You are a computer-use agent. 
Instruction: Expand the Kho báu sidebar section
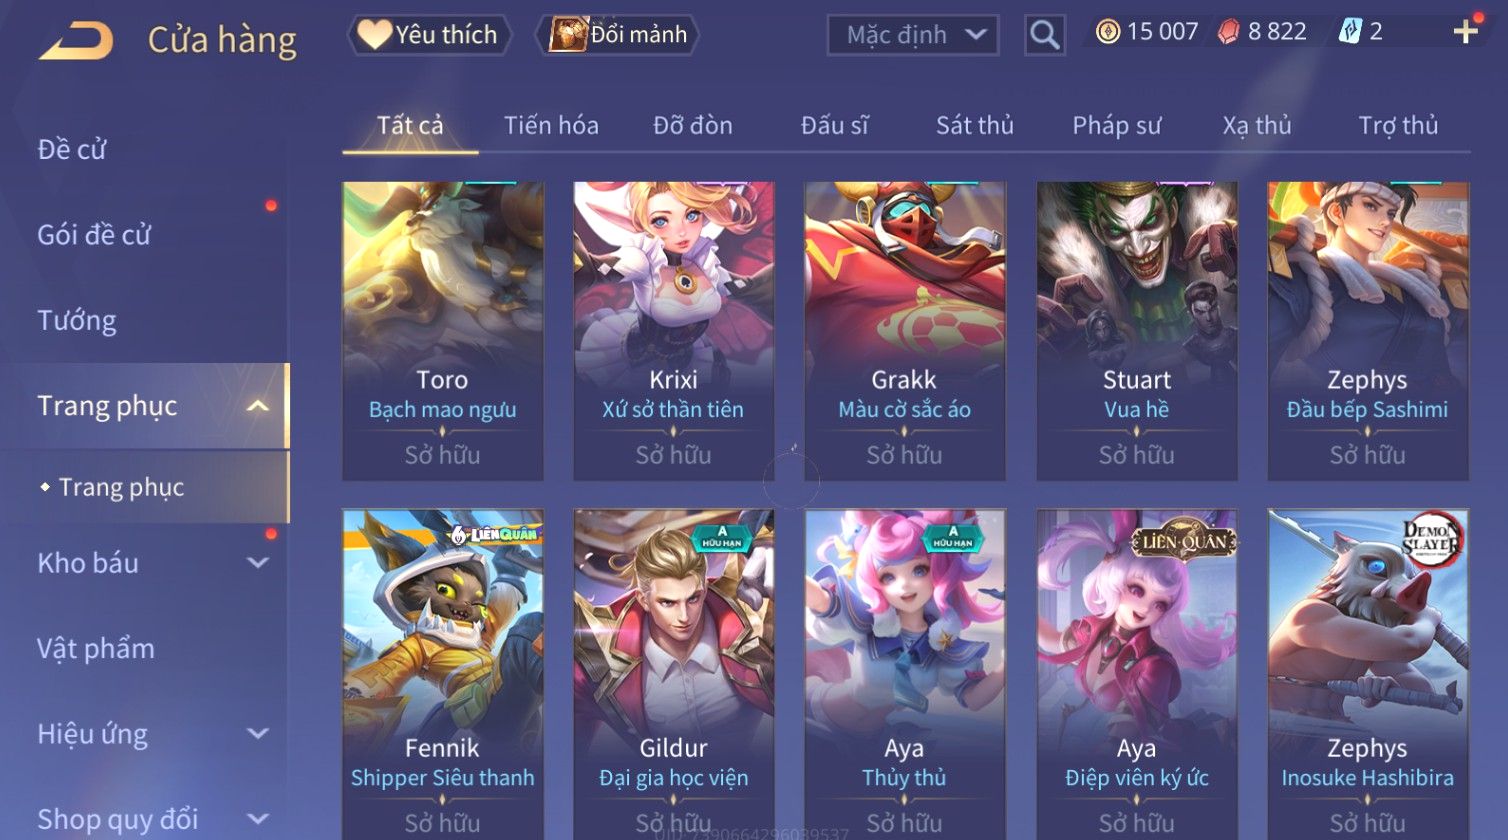[x=258, y=563]
